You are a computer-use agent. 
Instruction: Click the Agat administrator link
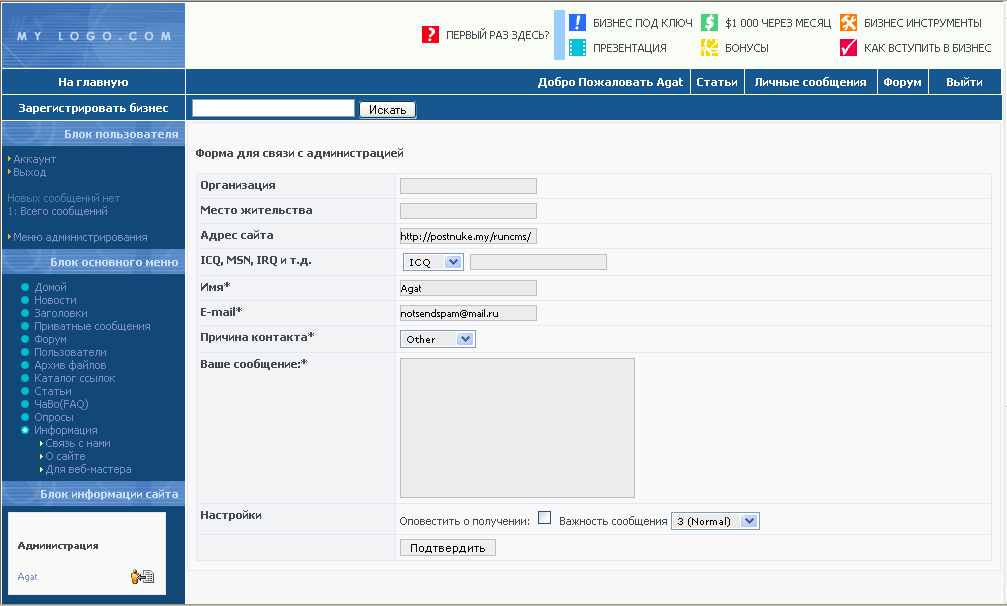pyautogui.click(x=27, y=576)
